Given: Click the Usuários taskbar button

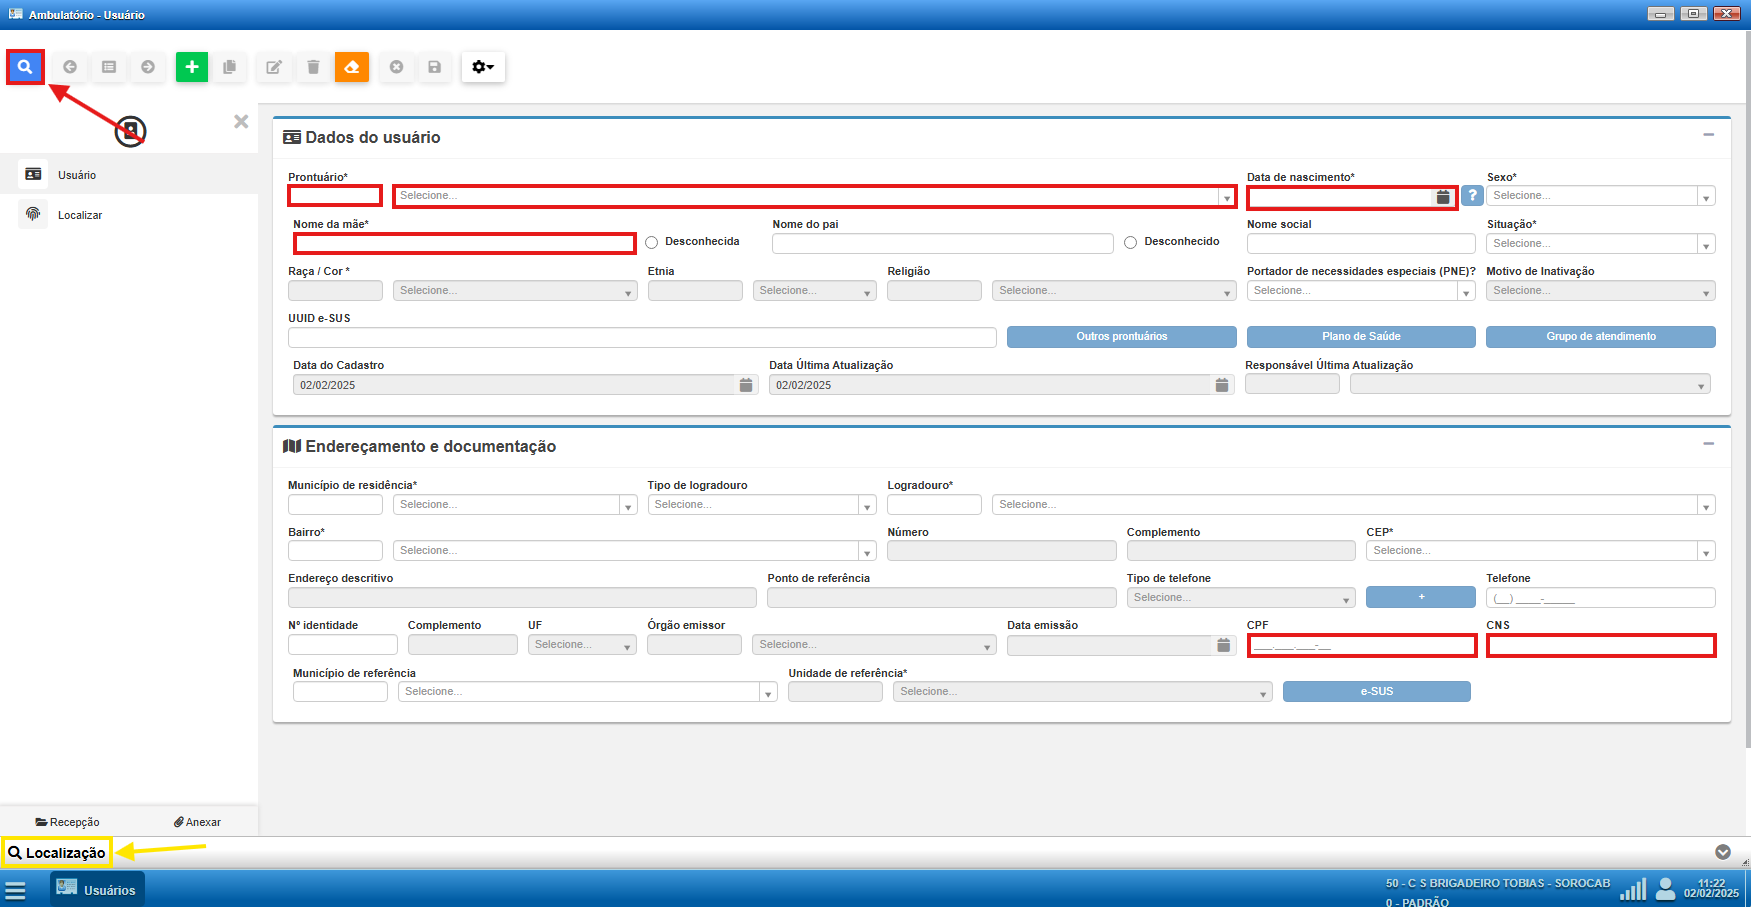Looking at the screenshot, I should coord(97,889).
